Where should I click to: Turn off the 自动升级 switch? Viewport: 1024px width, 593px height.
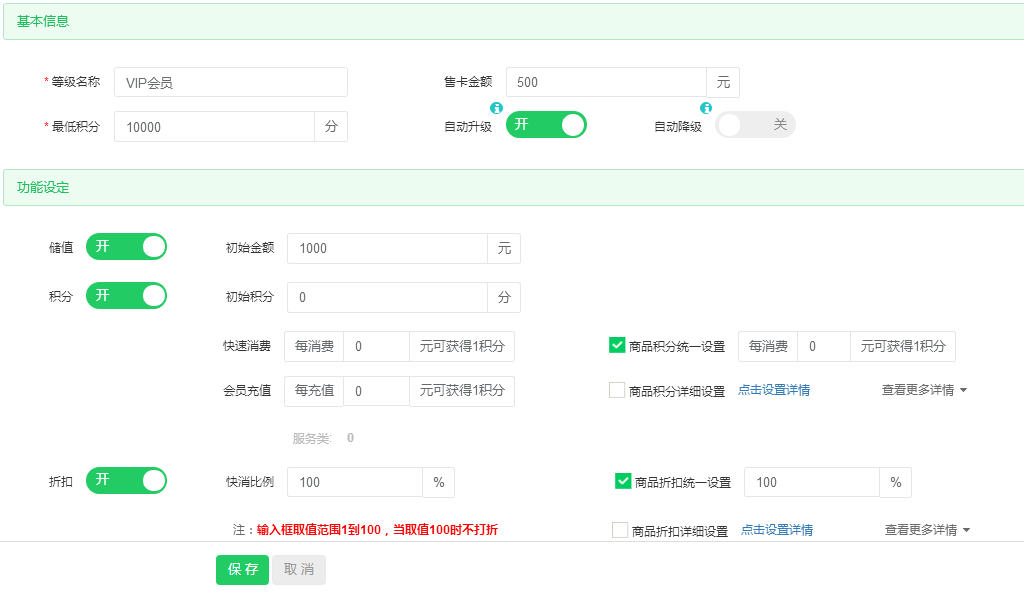(x=546, y=125)
